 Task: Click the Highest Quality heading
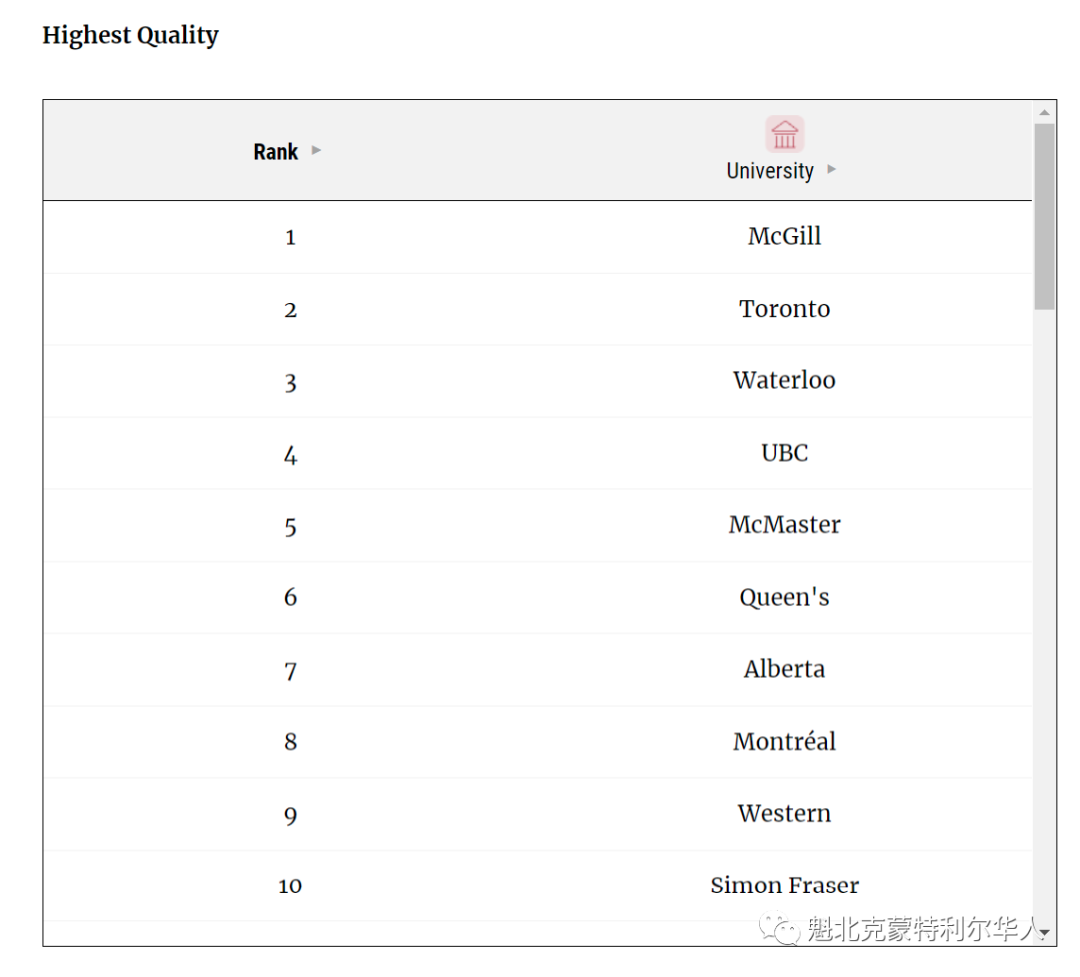[x=130, y=35]
